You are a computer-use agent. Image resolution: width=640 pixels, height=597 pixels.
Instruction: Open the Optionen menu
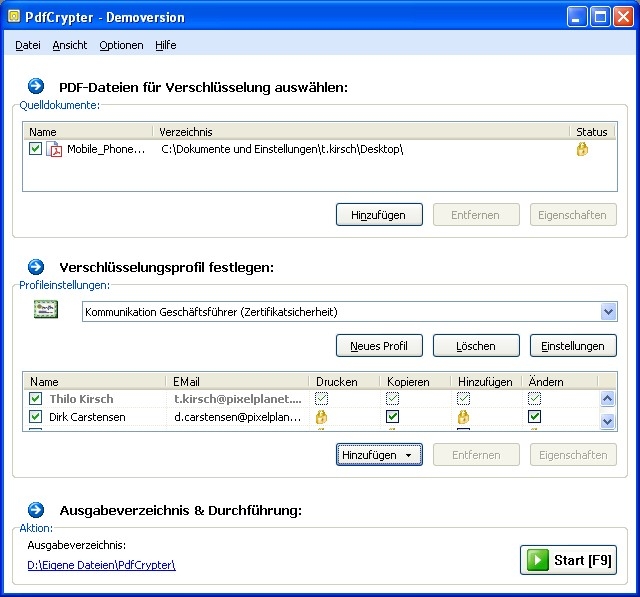pos(121,45)
